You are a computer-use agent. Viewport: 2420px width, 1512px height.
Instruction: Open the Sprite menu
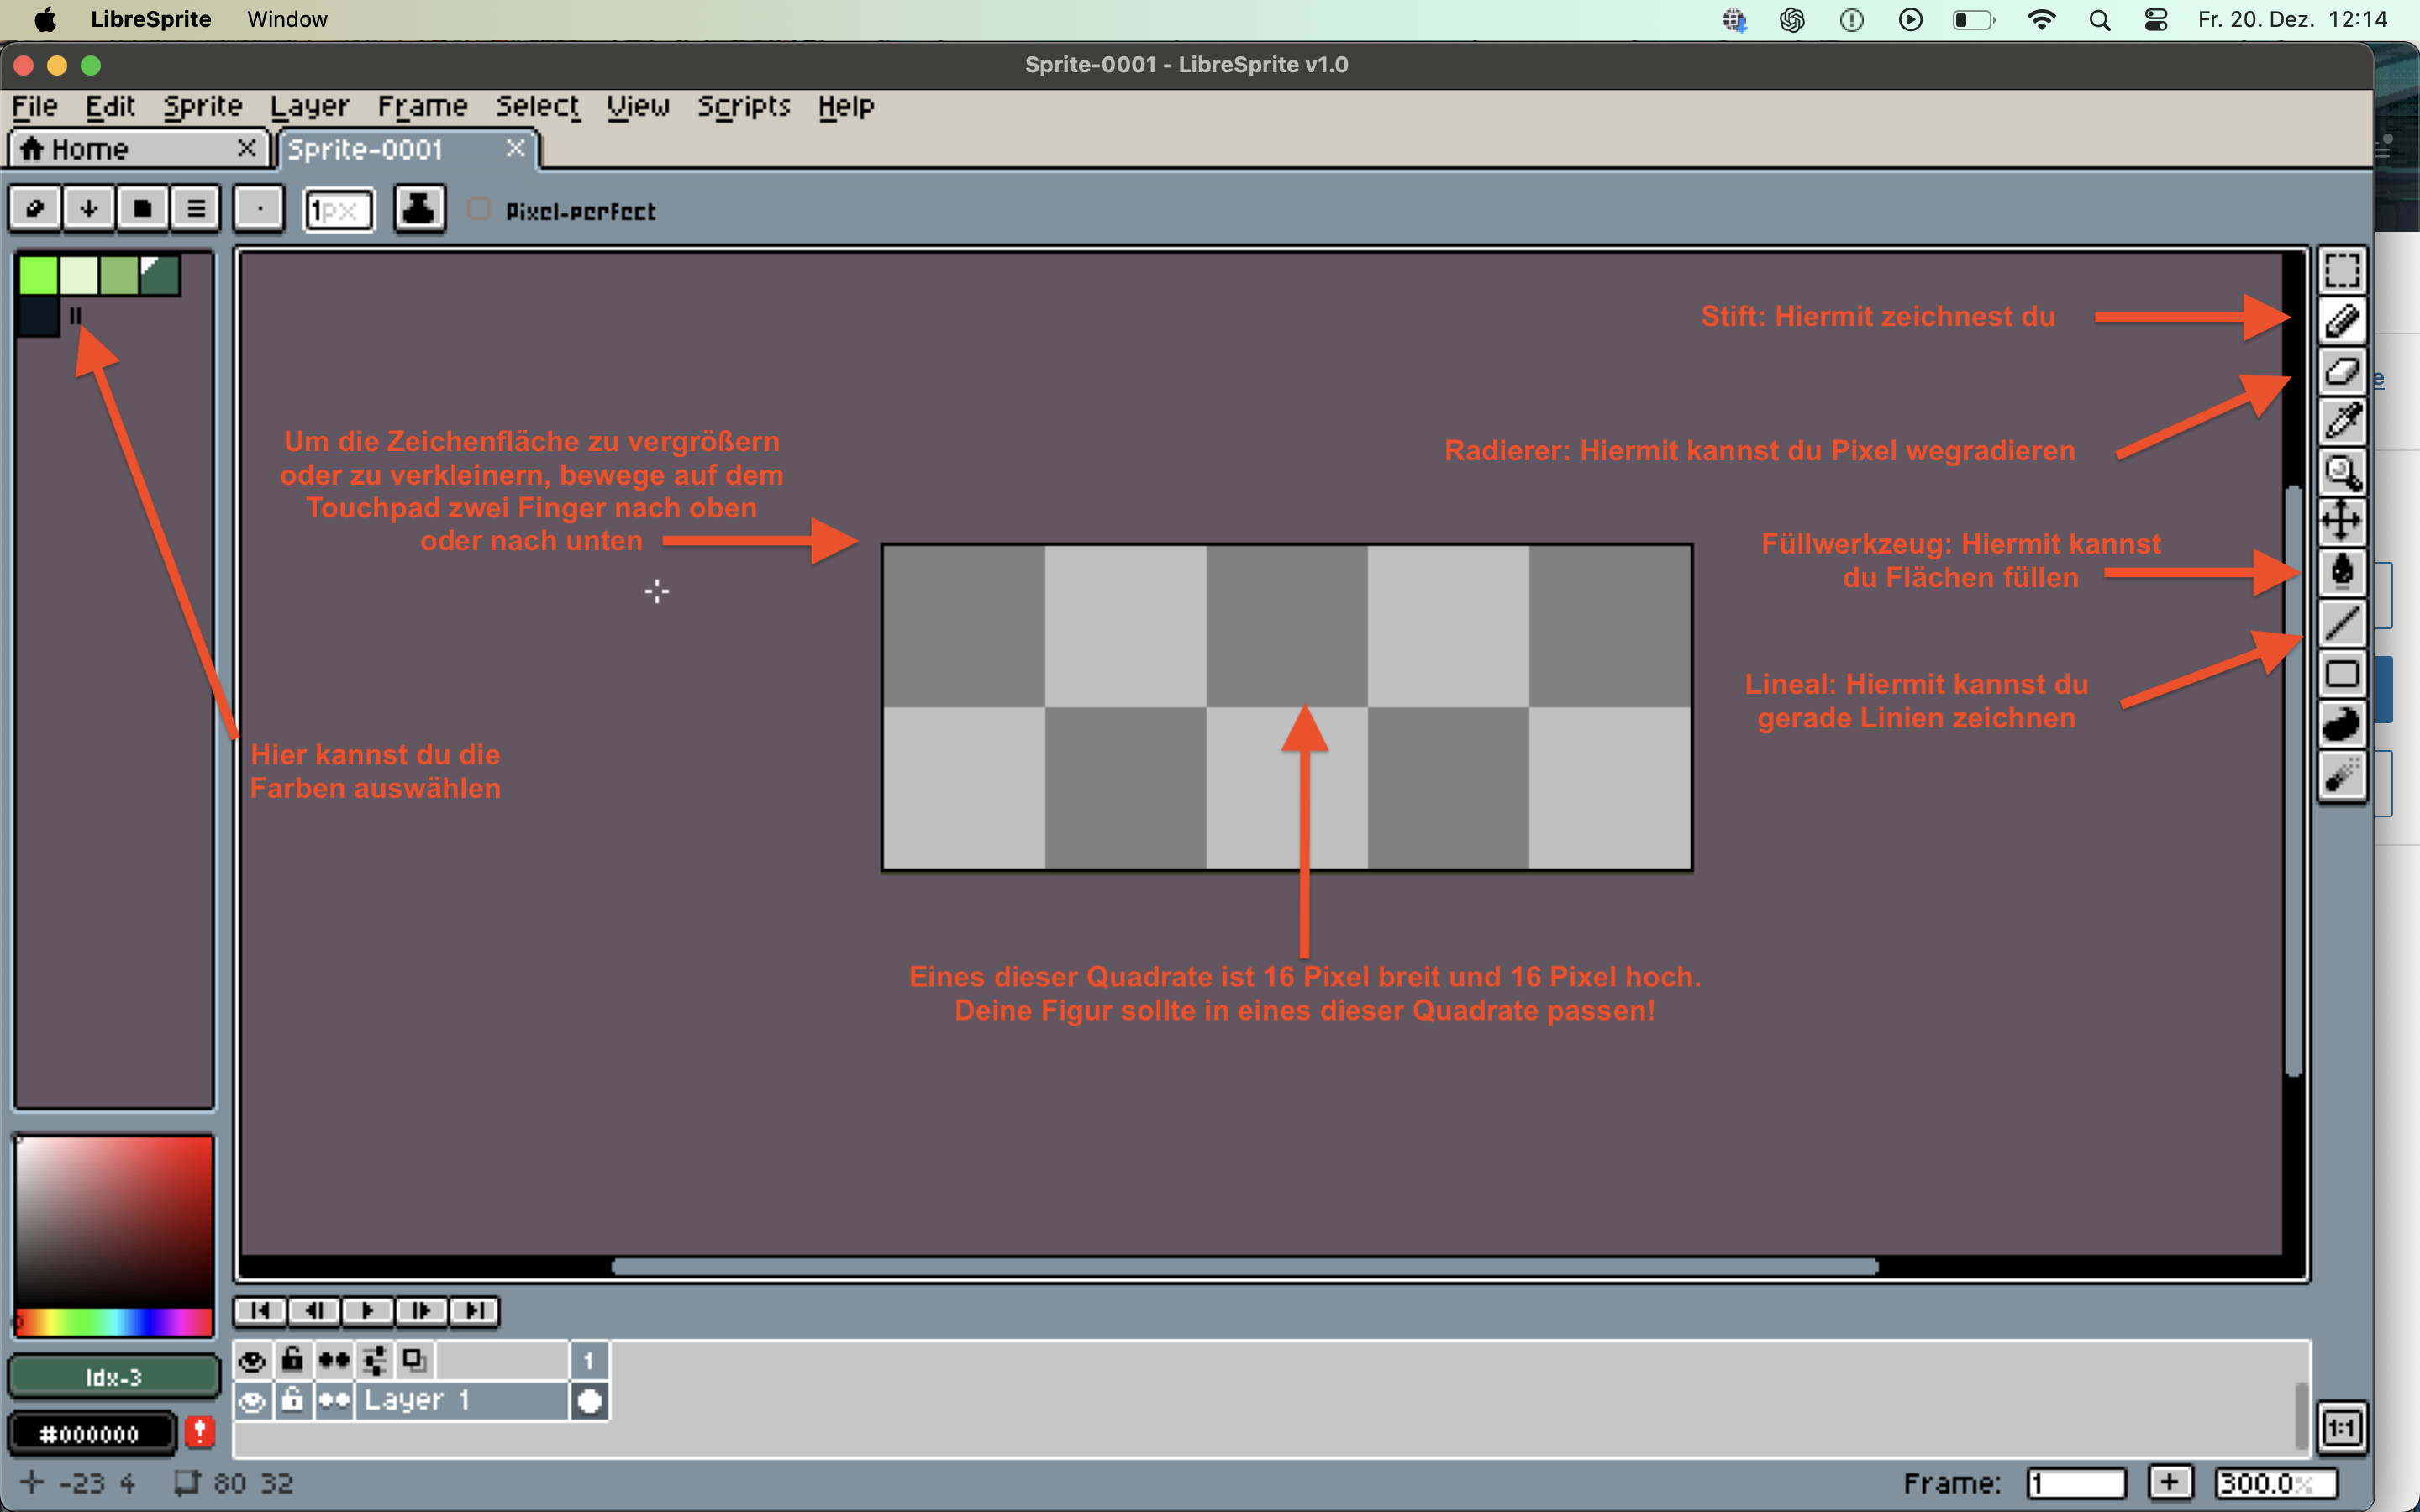point(203,106)
